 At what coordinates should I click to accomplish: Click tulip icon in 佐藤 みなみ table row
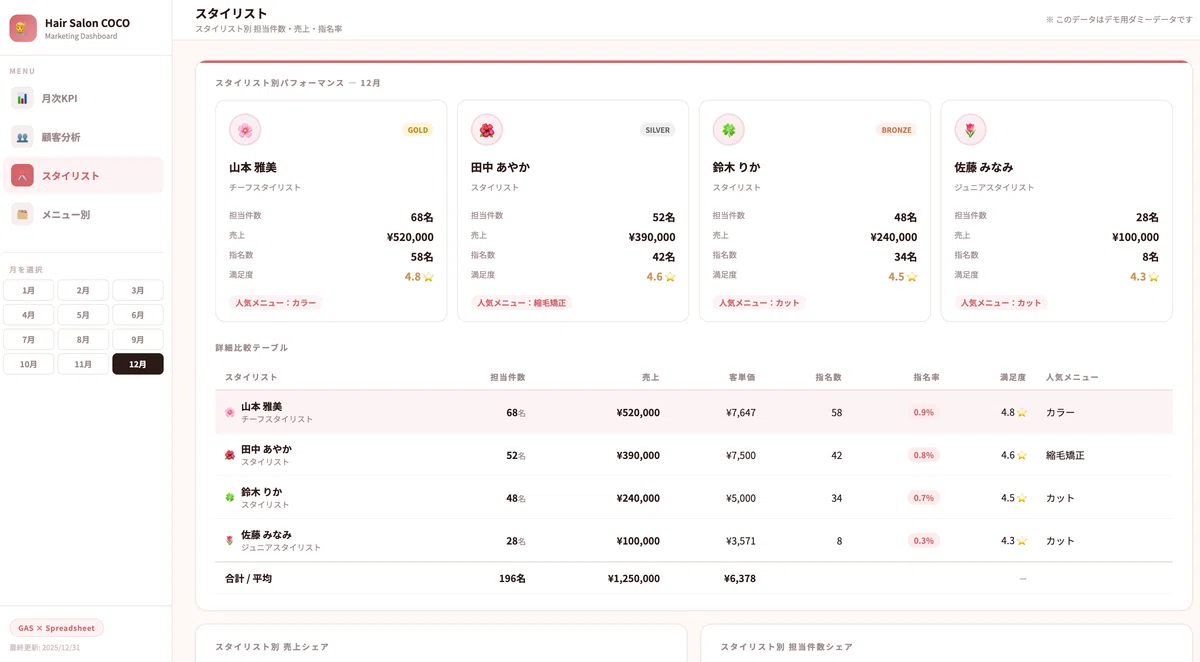(x=230, y=541)
